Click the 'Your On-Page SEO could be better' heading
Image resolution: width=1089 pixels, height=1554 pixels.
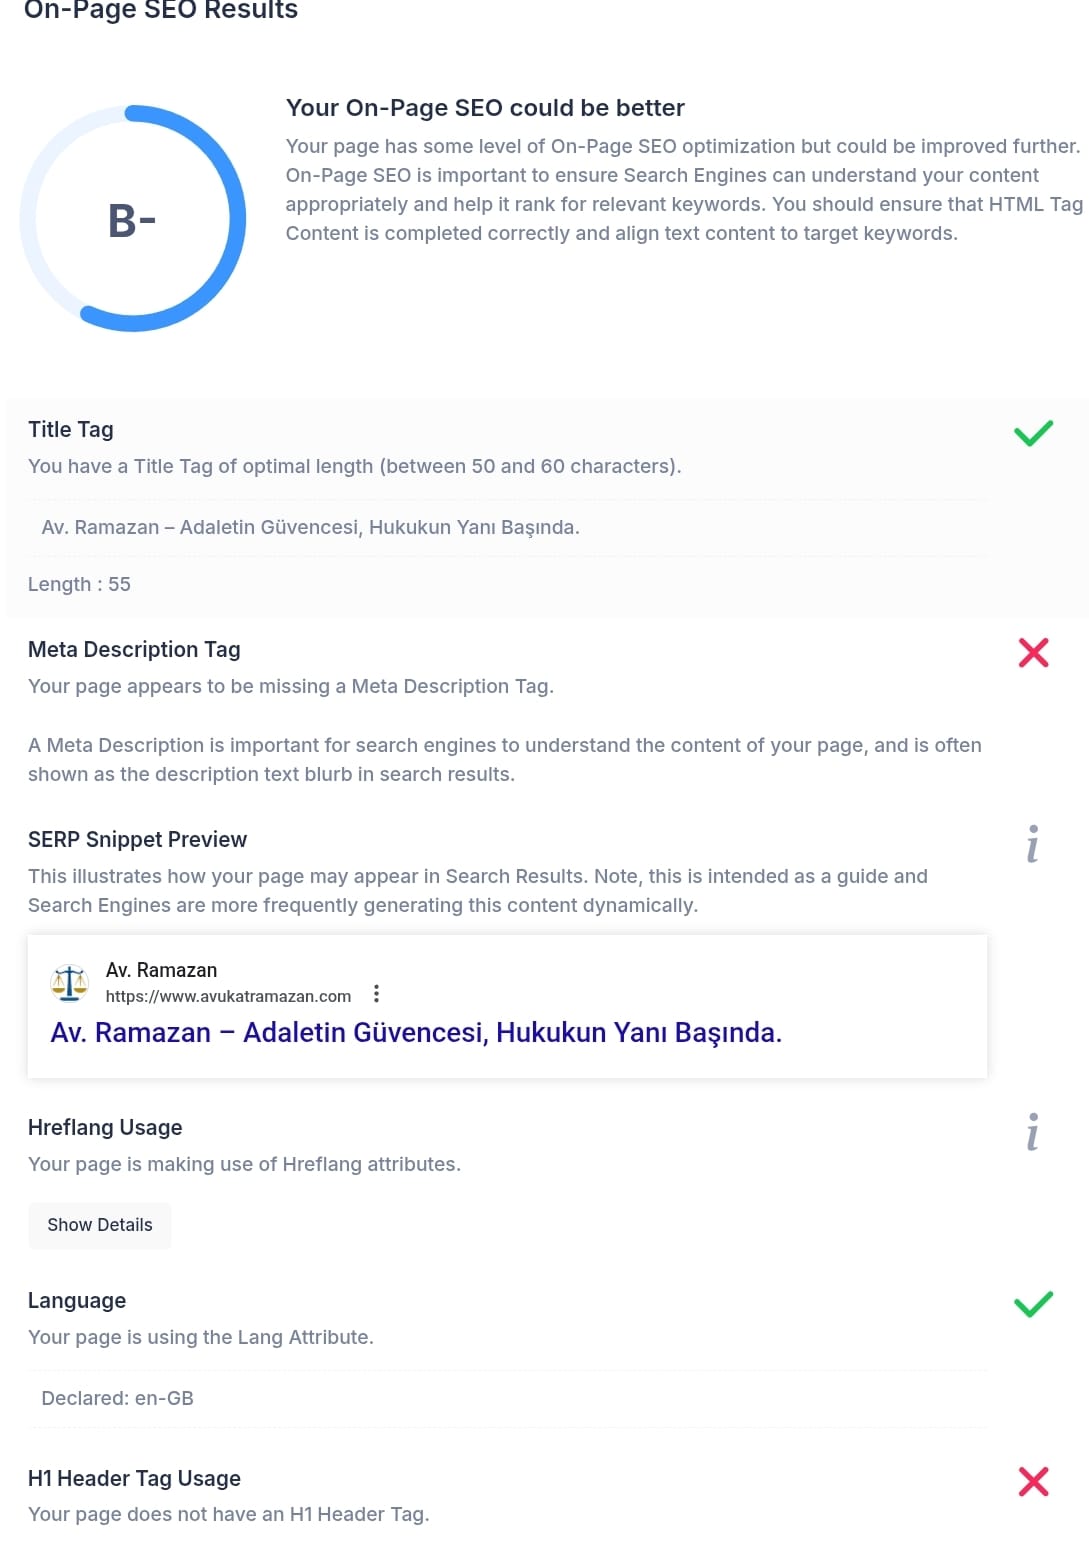coord(485,108)
